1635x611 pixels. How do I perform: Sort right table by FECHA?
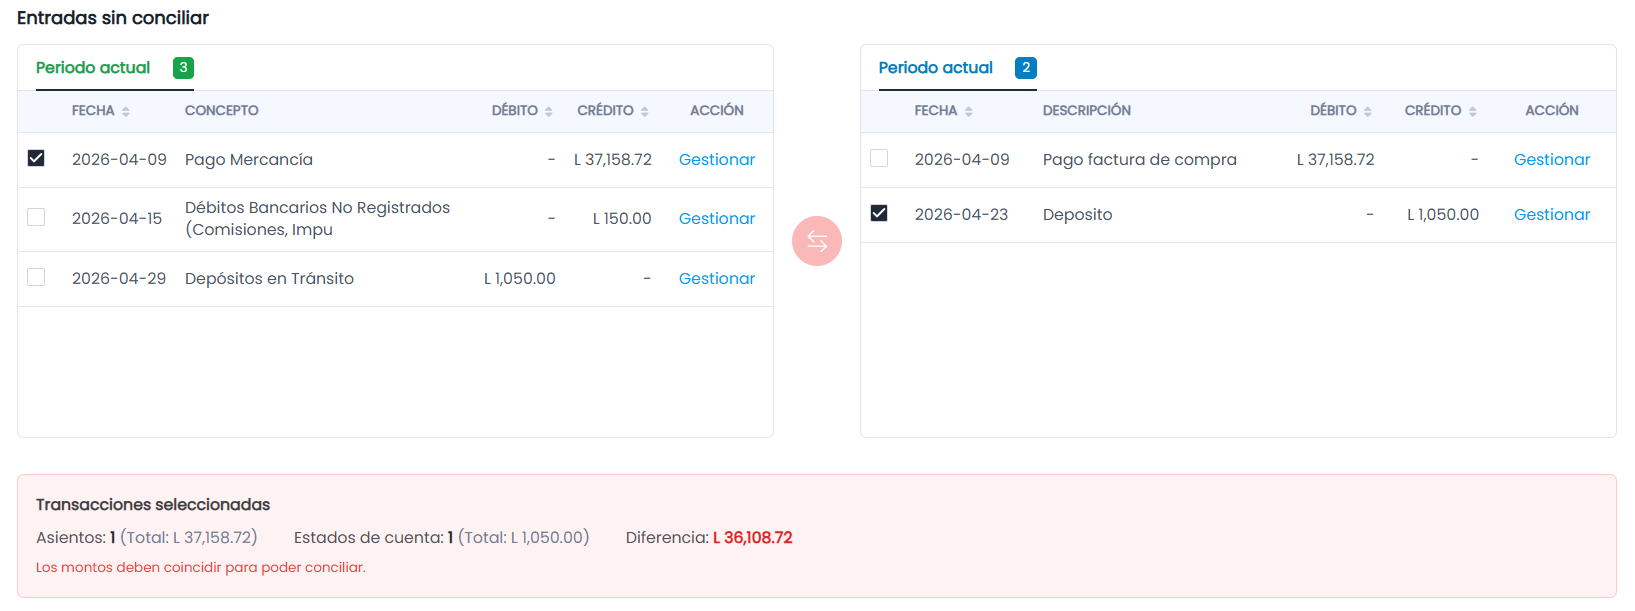(944, 111)
